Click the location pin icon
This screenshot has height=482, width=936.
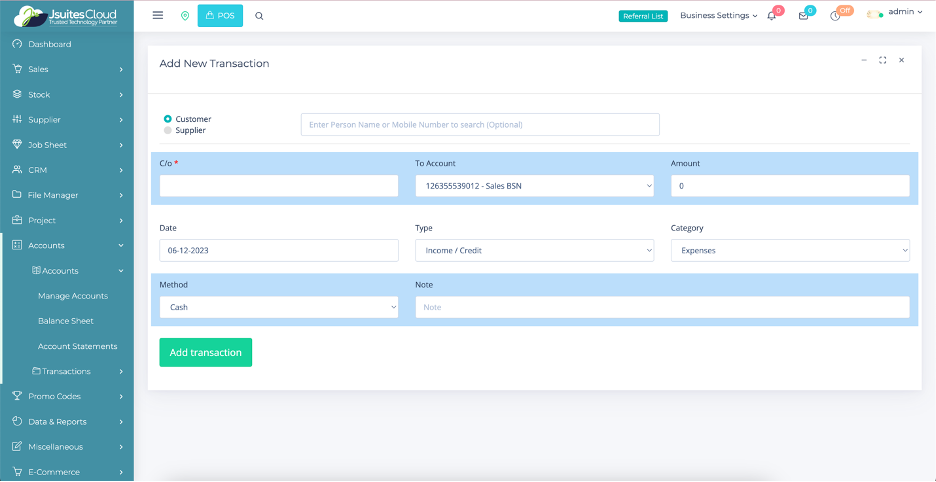185,16
